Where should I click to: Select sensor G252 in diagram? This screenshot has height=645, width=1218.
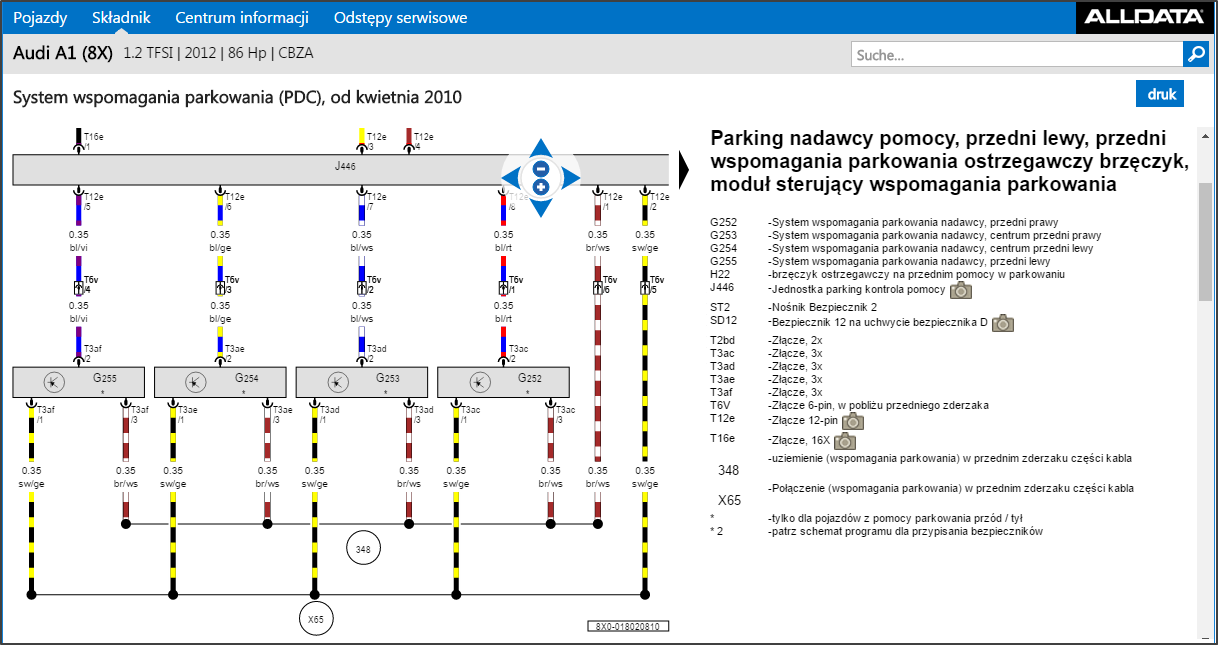(x=503, y=382)
